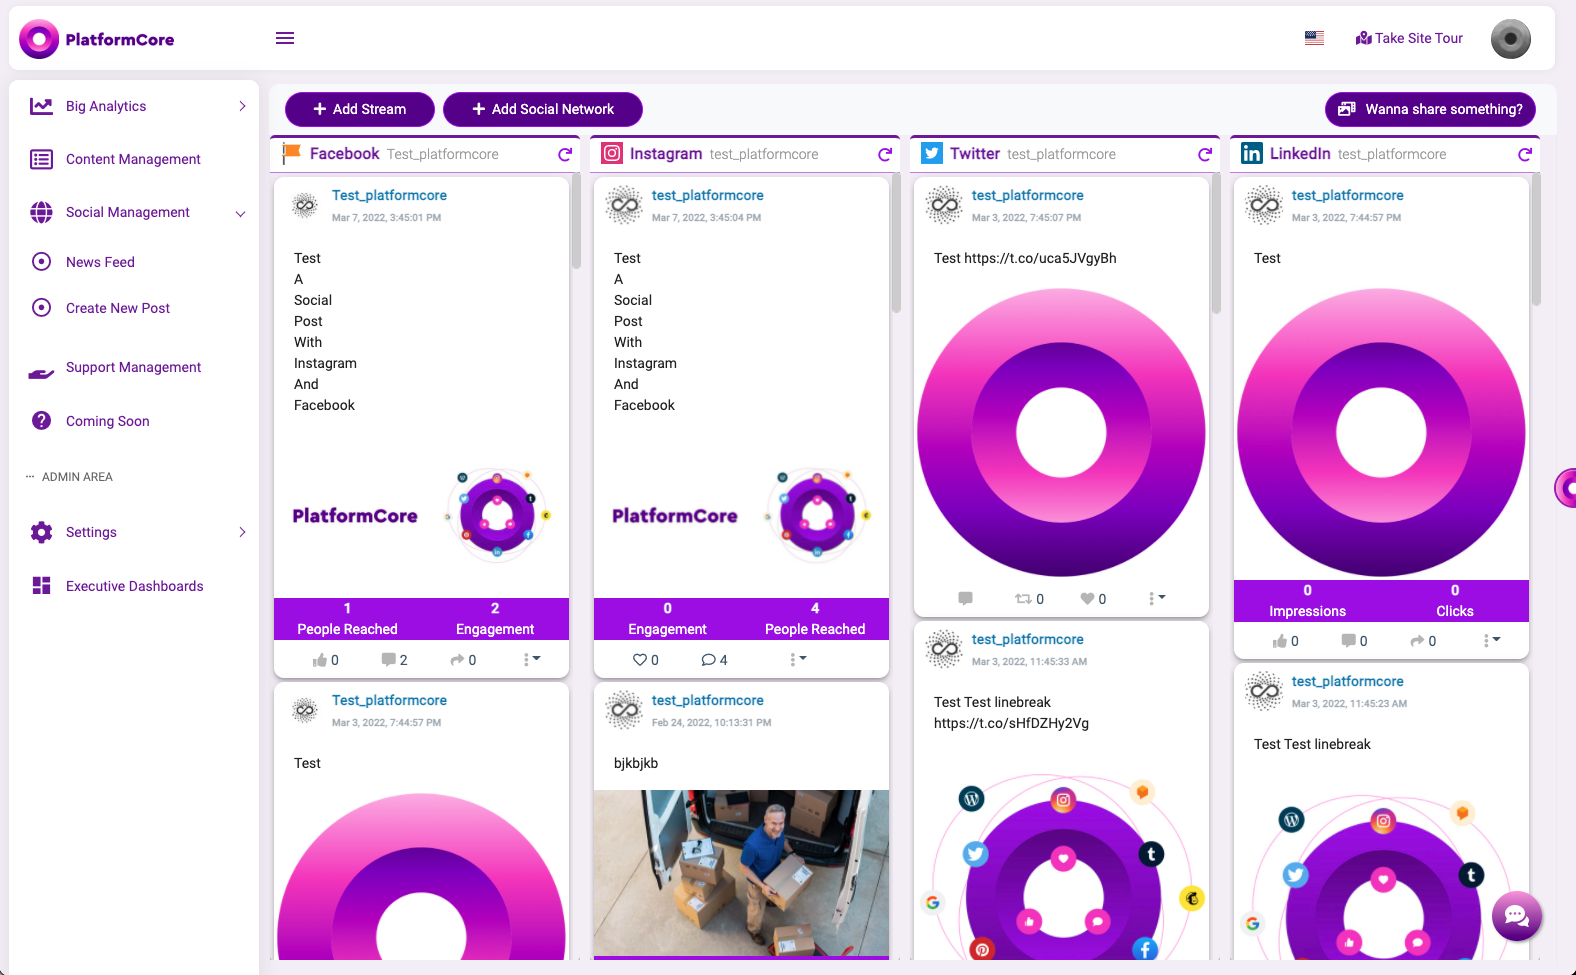The height and width of the screenshot is (975, 1576).
Task: Open the chat support bubble
Action: click(x=1516, y=916)
